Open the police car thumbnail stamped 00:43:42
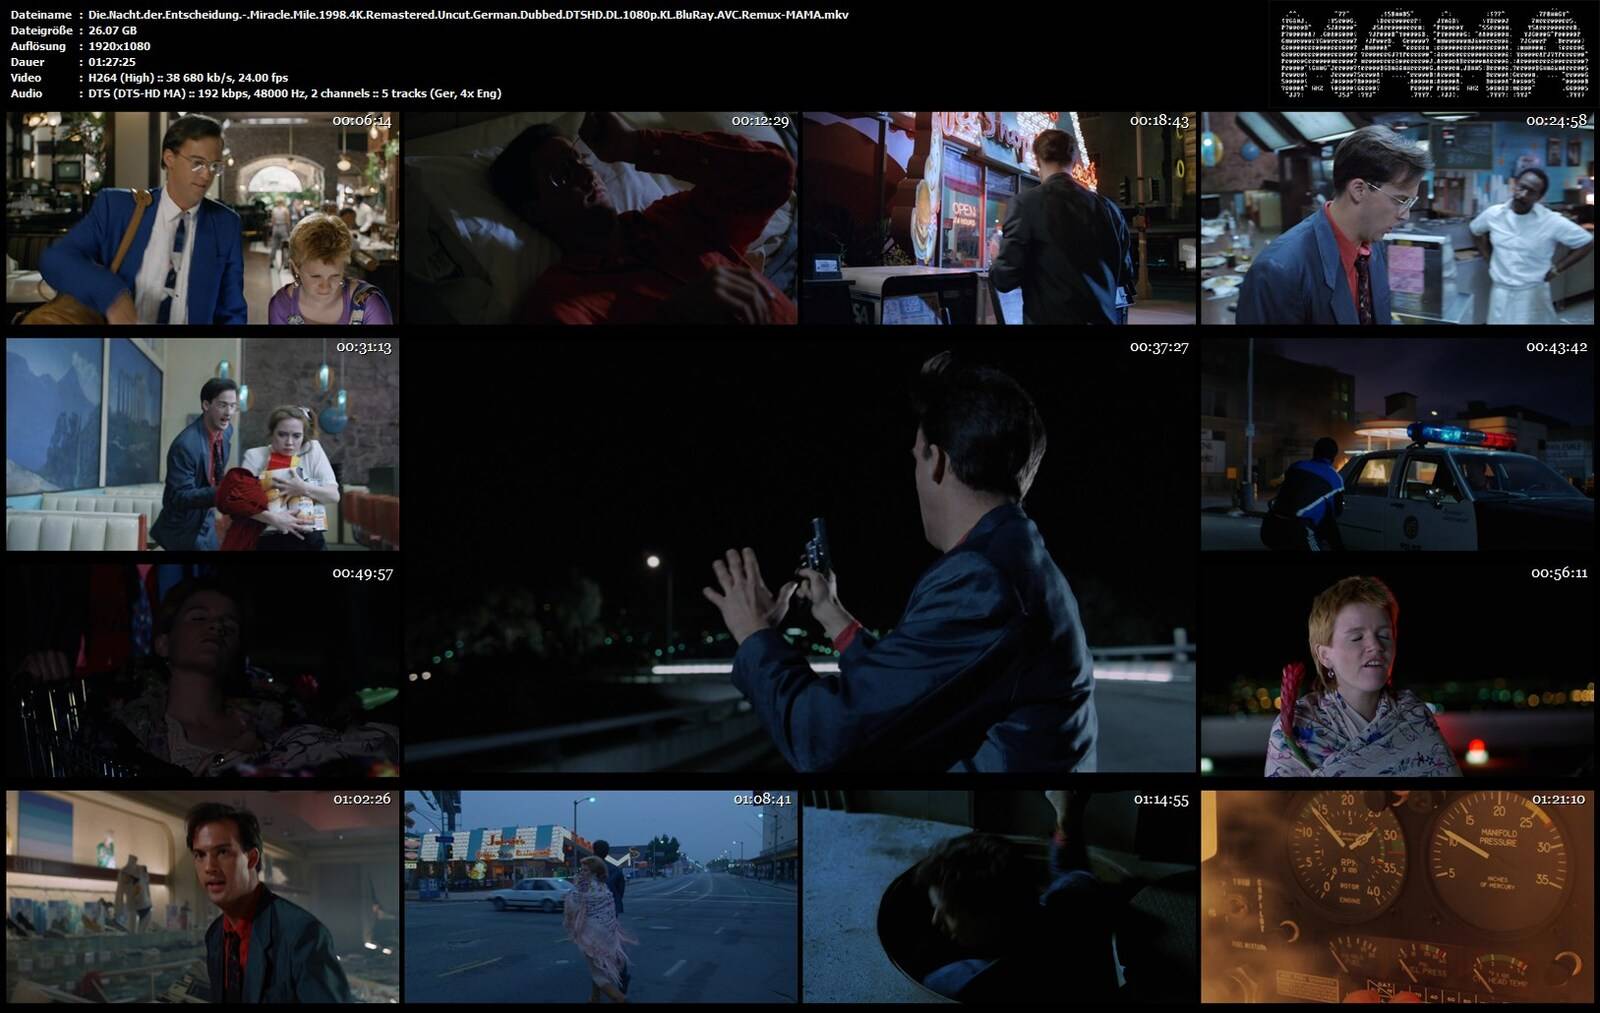 pyautogui.click(x=1397, y=444)
